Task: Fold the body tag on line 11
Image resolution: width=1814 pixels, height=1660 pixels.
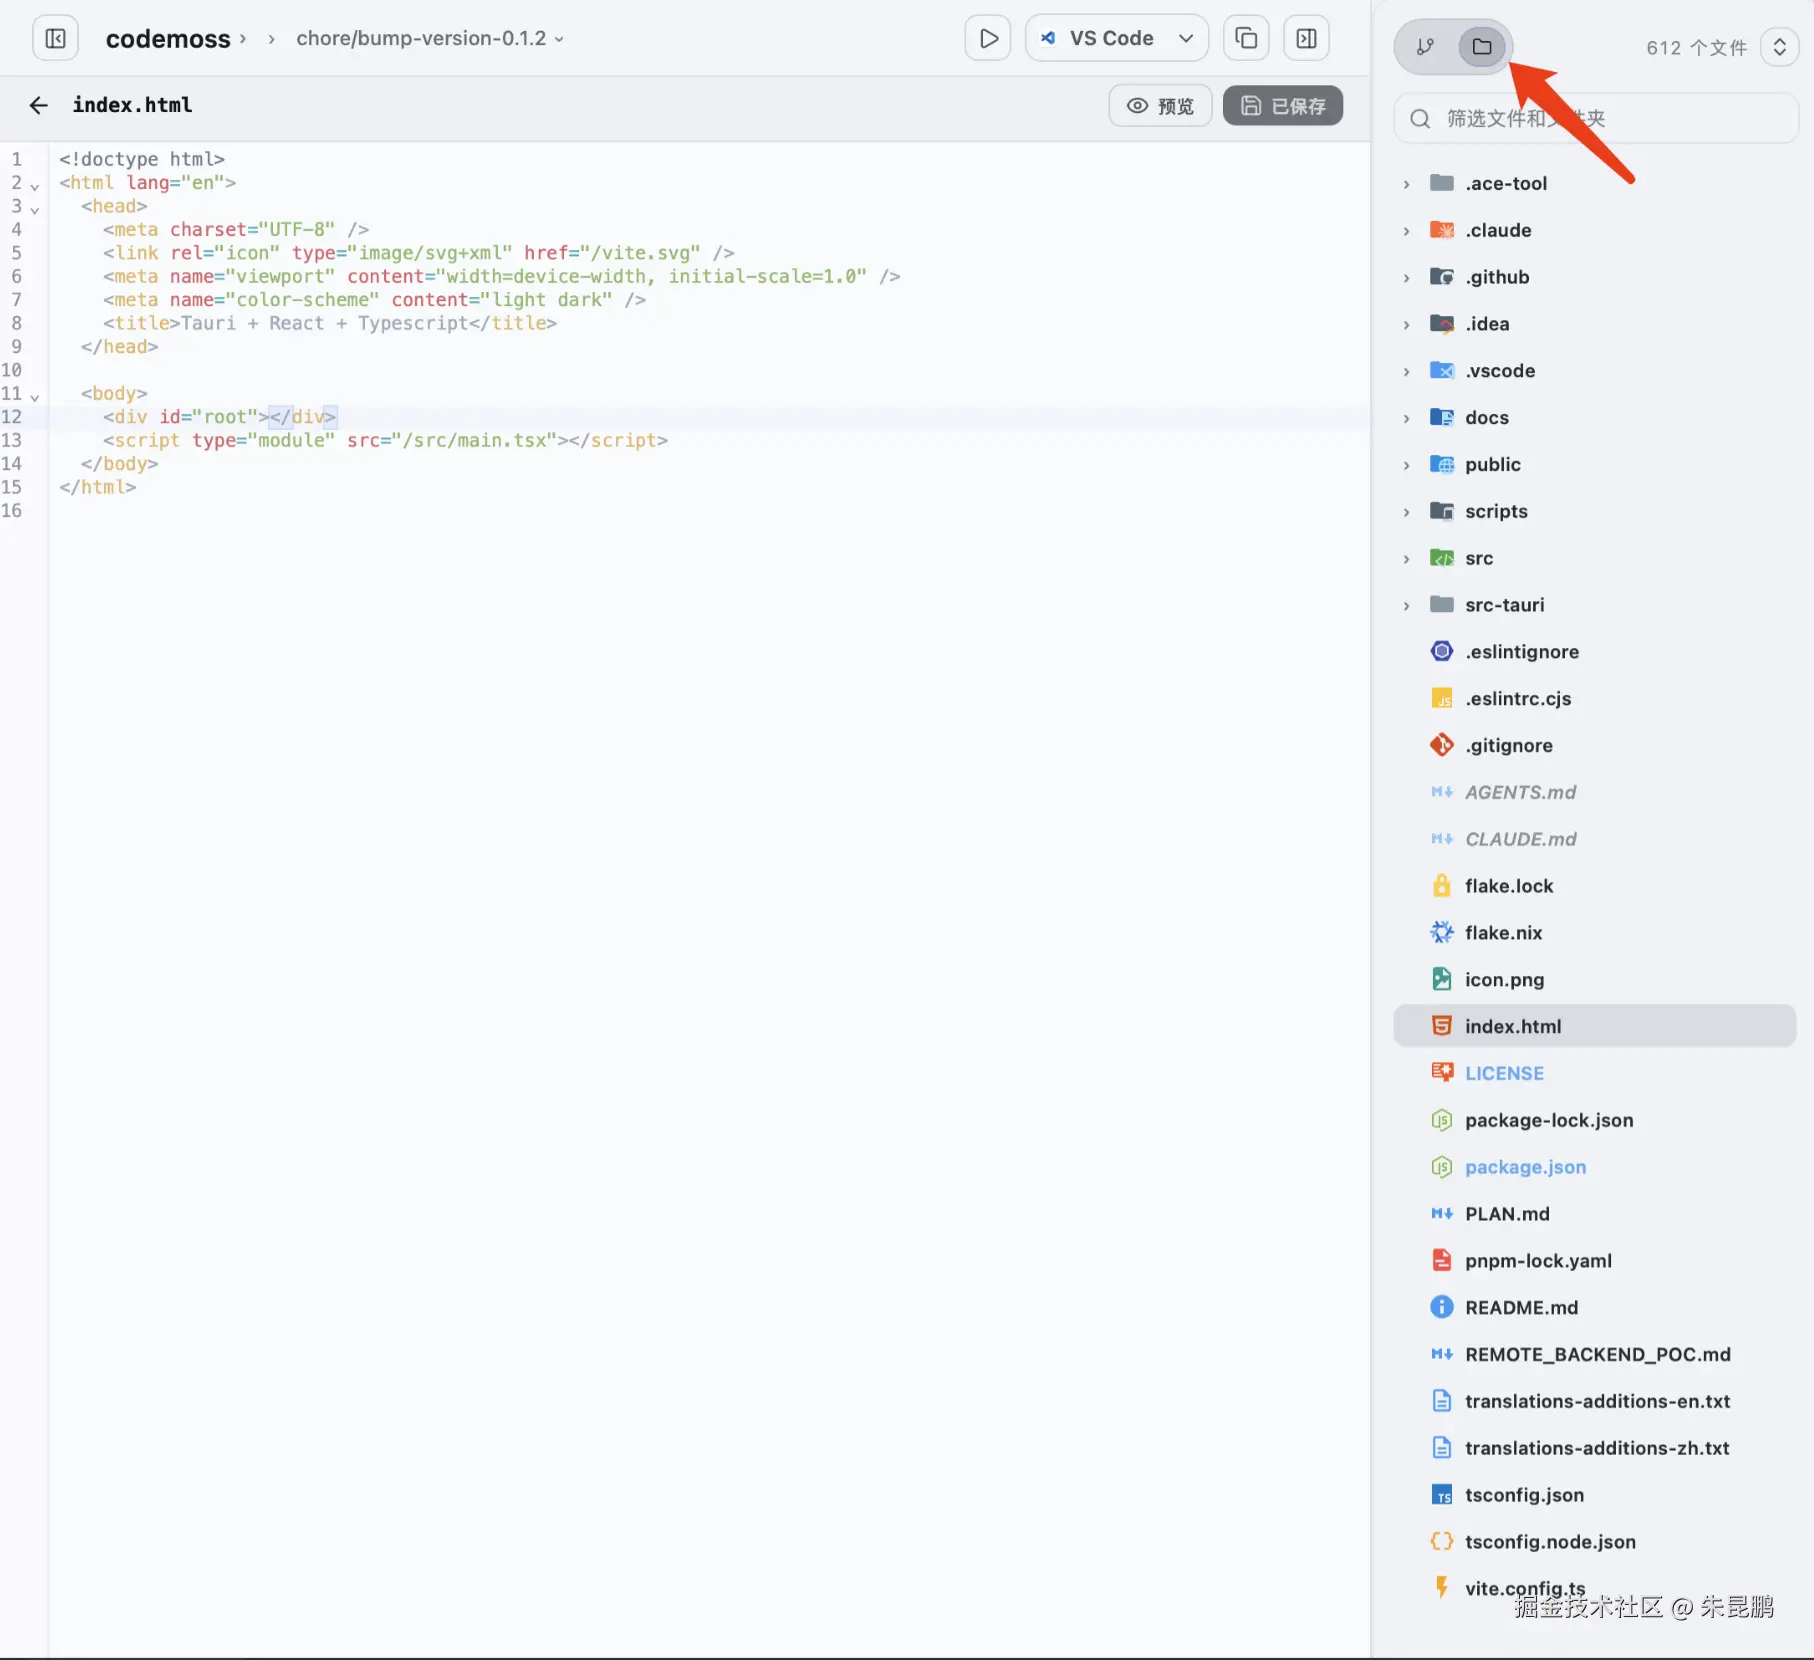Action: (x=35, y=397)
